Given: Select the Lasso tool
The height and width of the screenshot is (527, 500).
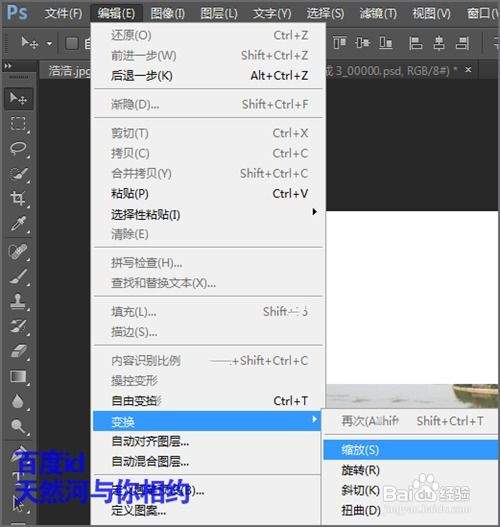Looking at the screenshot, I should point(18,148).
